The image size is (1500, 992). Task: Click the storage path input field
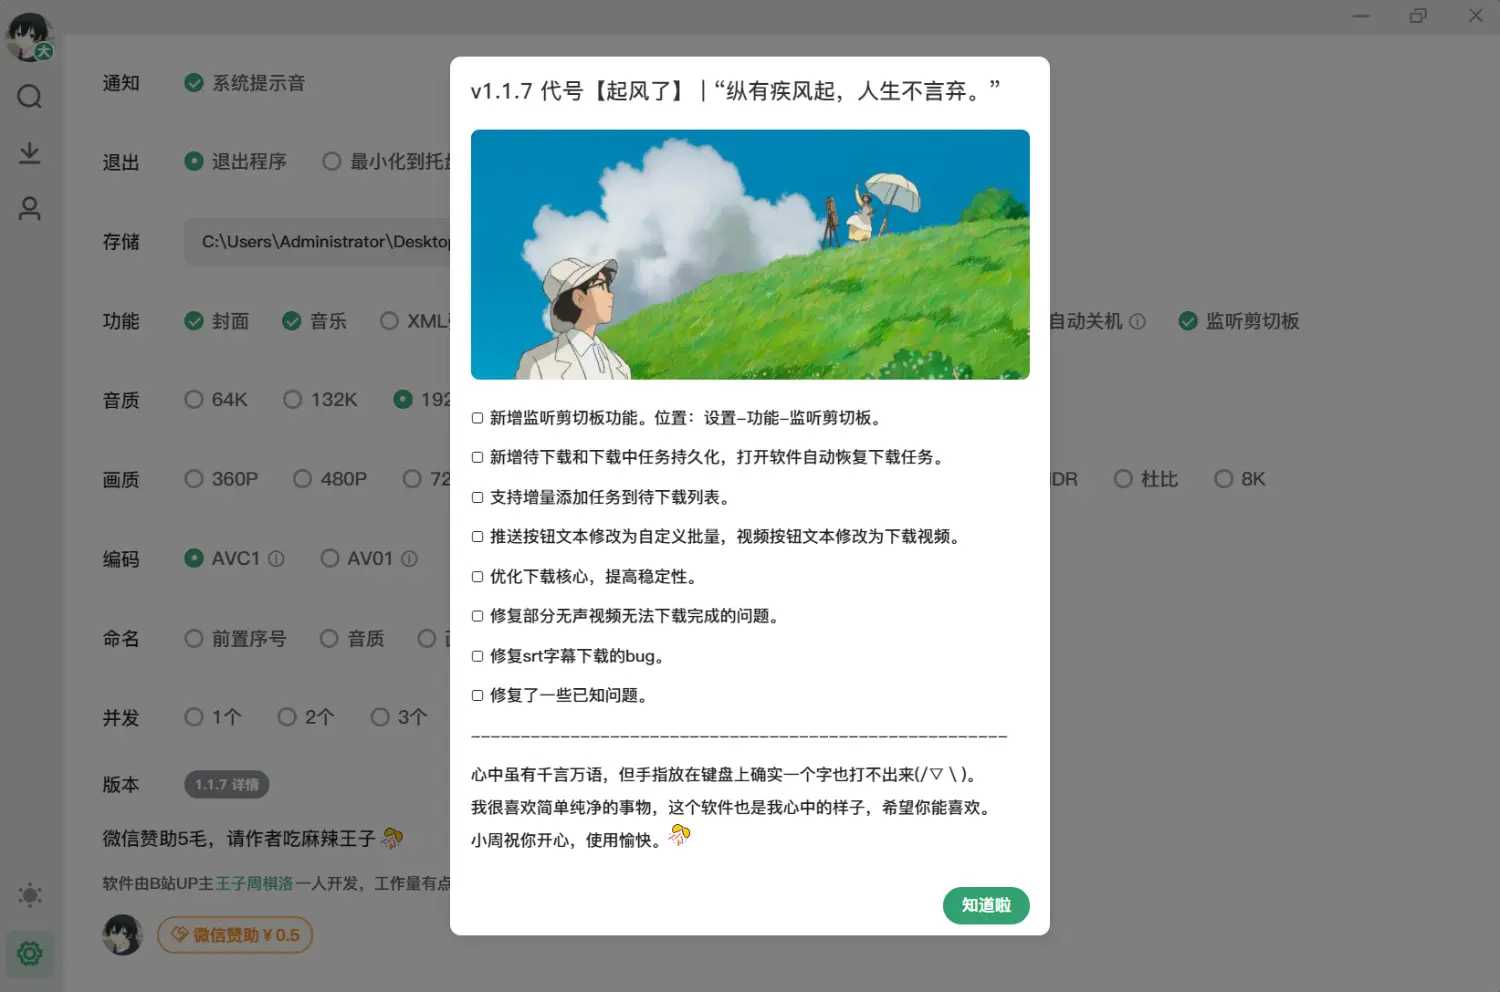[x=318, y=242]
